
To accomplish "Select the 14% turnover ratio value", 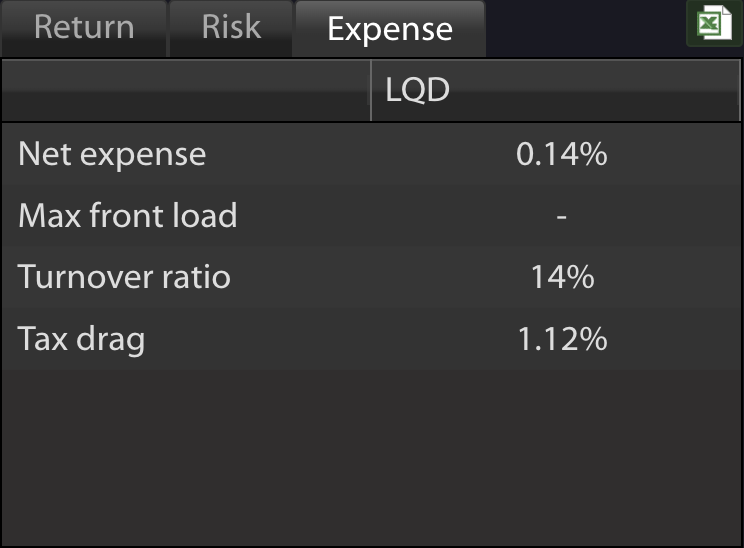I will pos(562,277).
